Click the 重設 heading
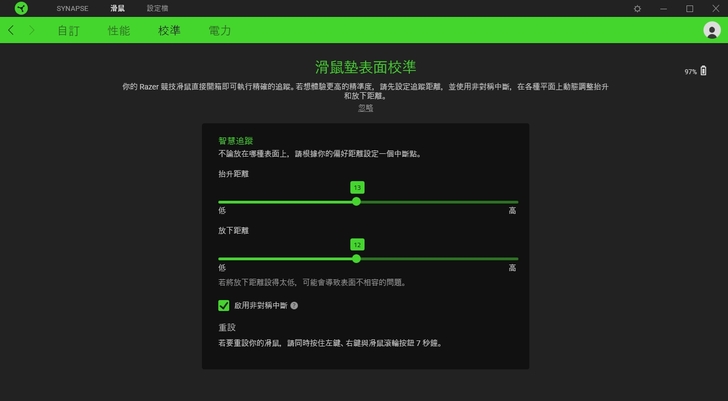The width and height of the screenshot is (728, 401). pos(227,327)
